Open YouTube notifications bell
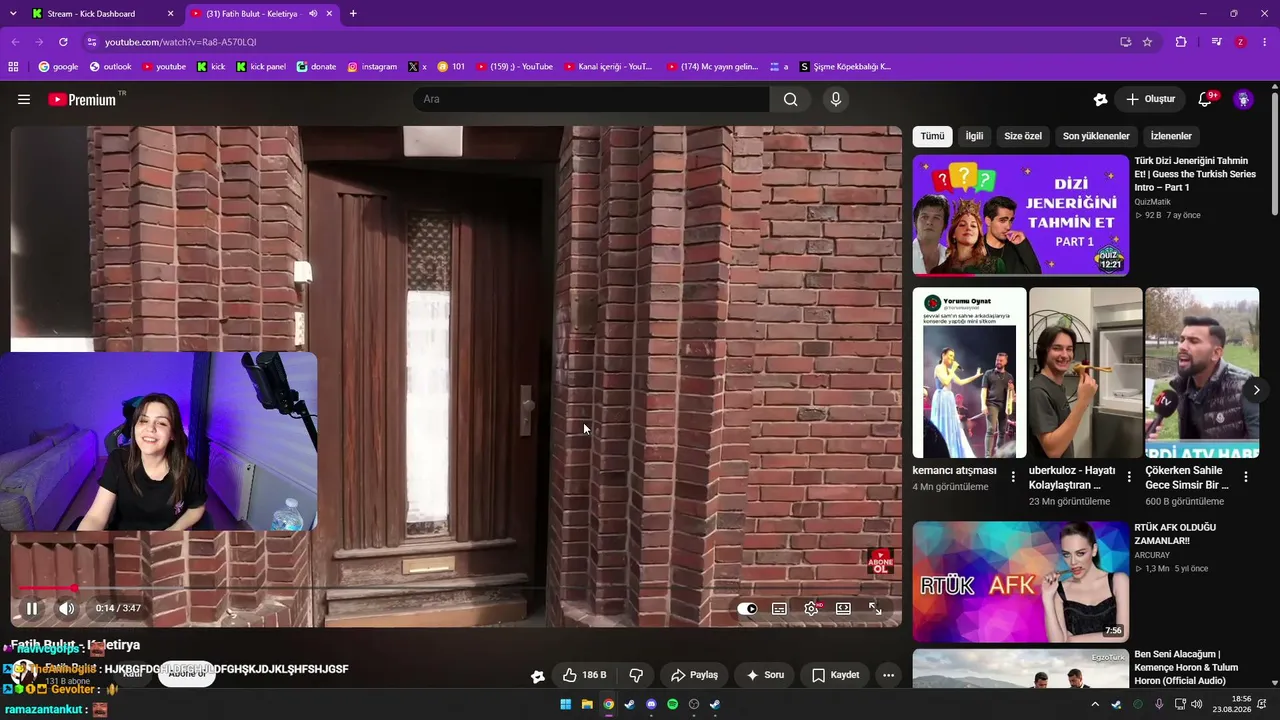The width and height of the screenshot is (1280, 720). click(1205, 99)
